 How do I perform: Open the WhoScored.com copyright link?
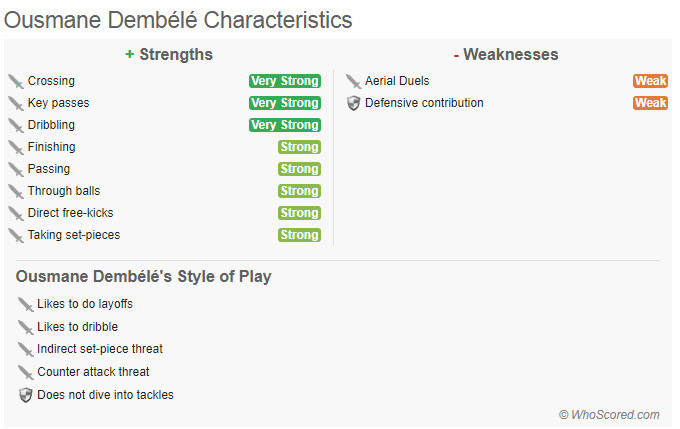609,415
